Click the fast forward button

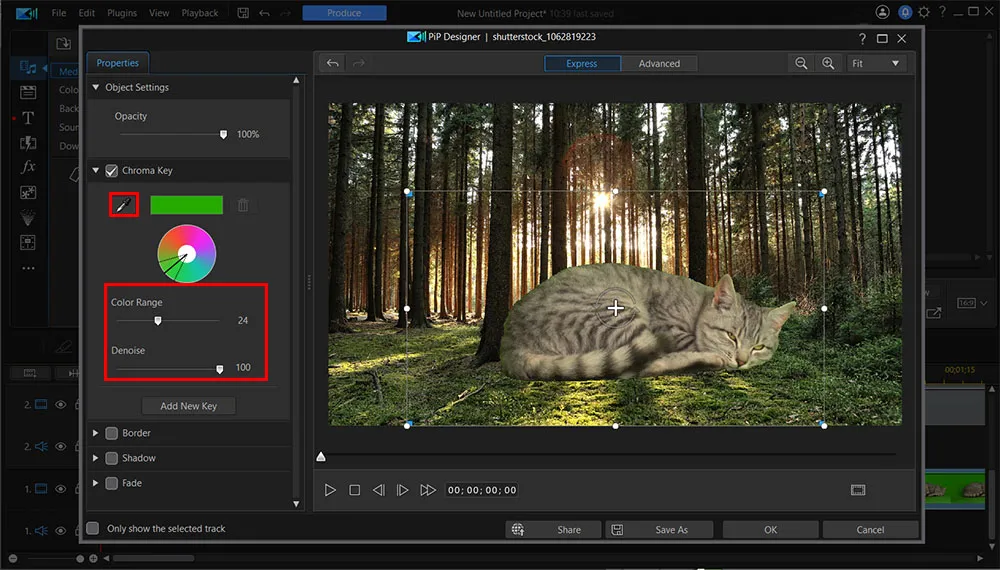tap(428, 490)
